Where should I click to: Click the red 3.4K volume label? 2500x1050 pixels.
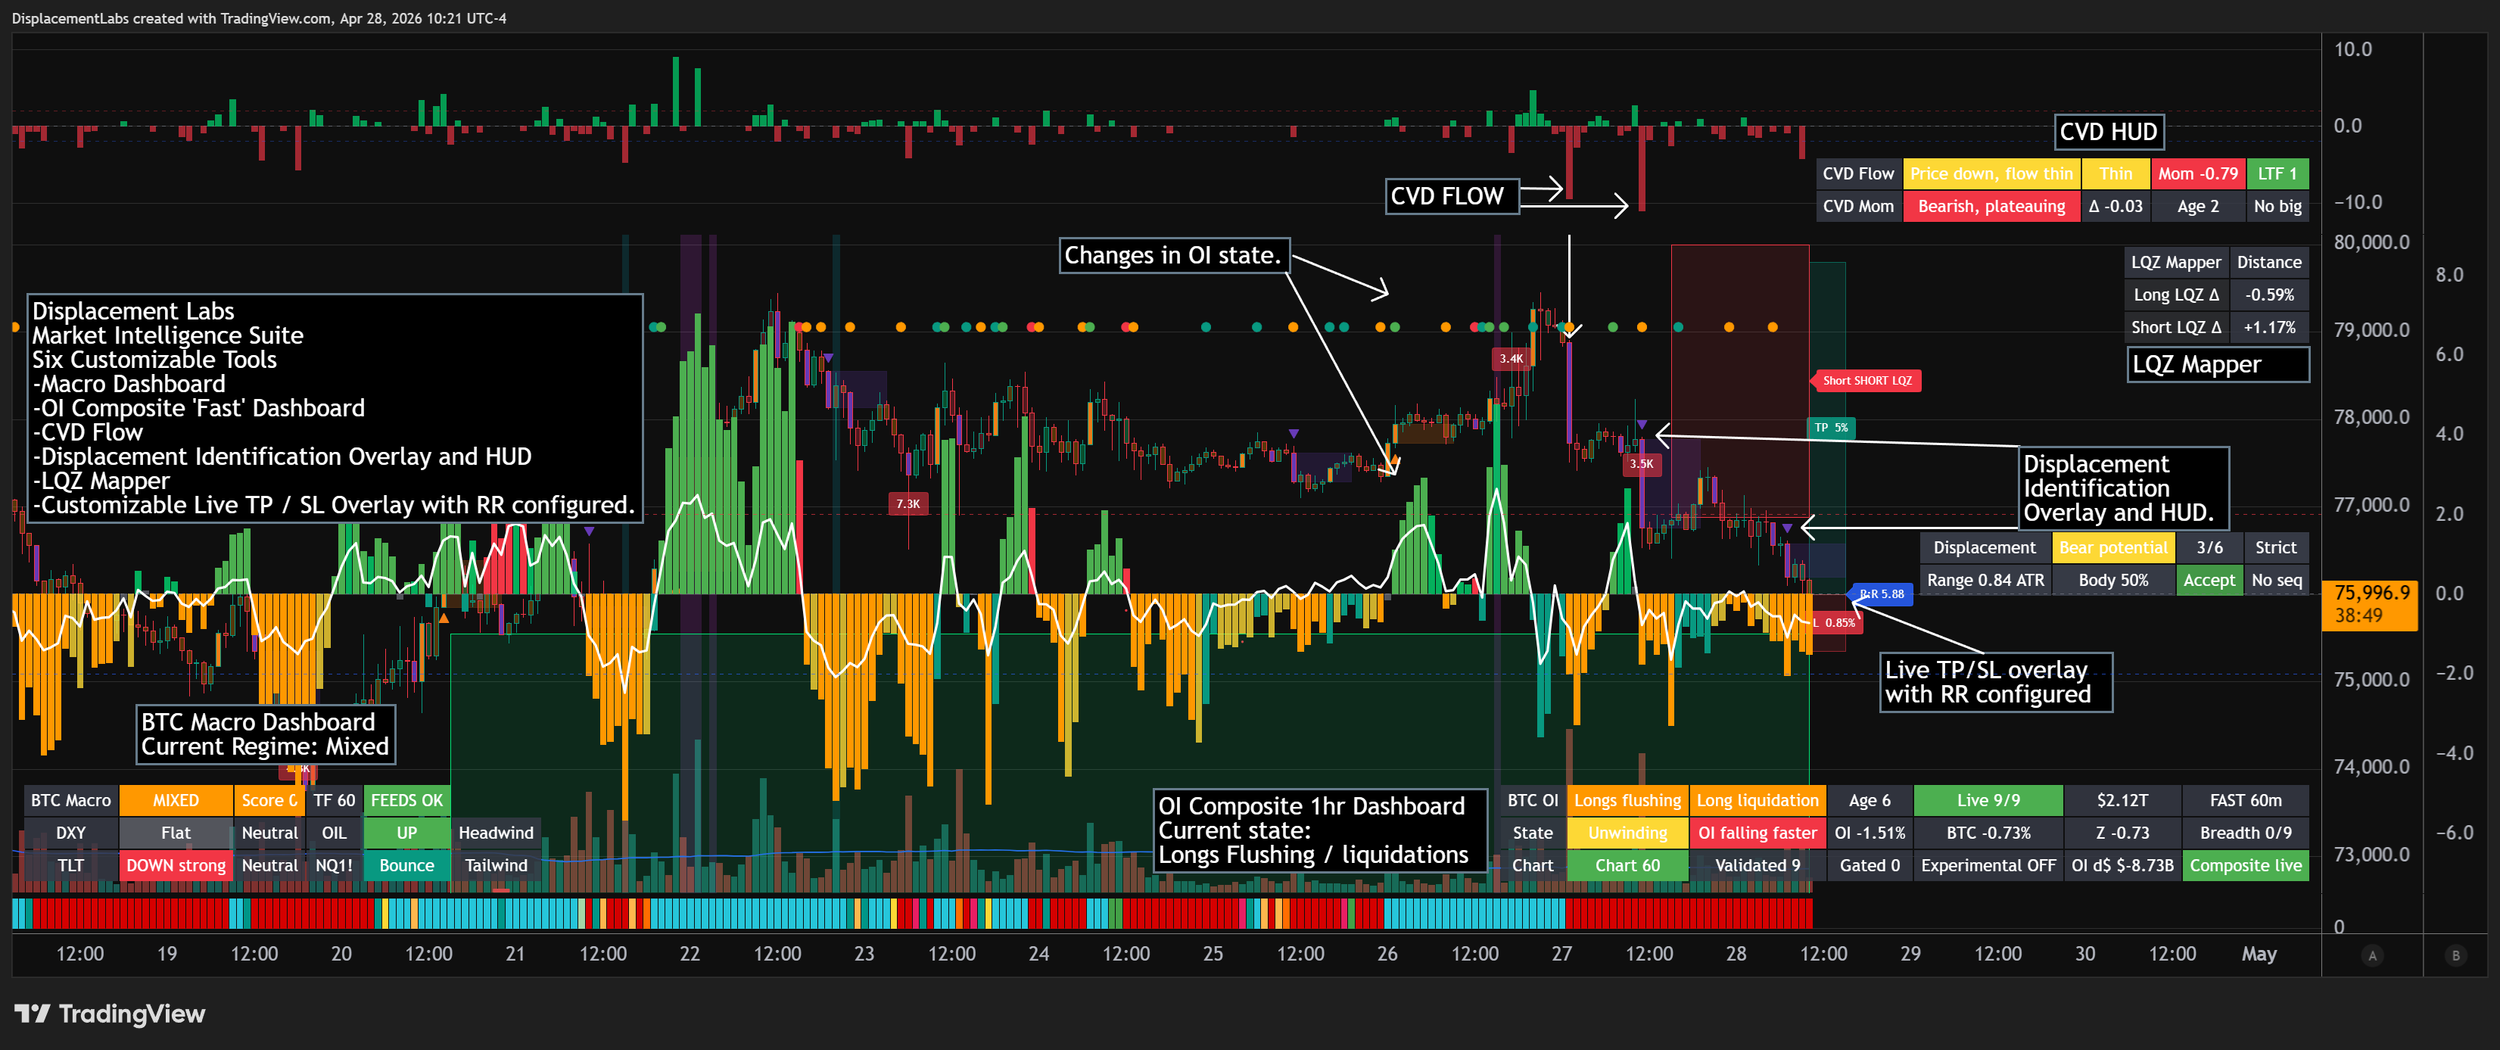pyautogui.click(x=1511, y=358)
